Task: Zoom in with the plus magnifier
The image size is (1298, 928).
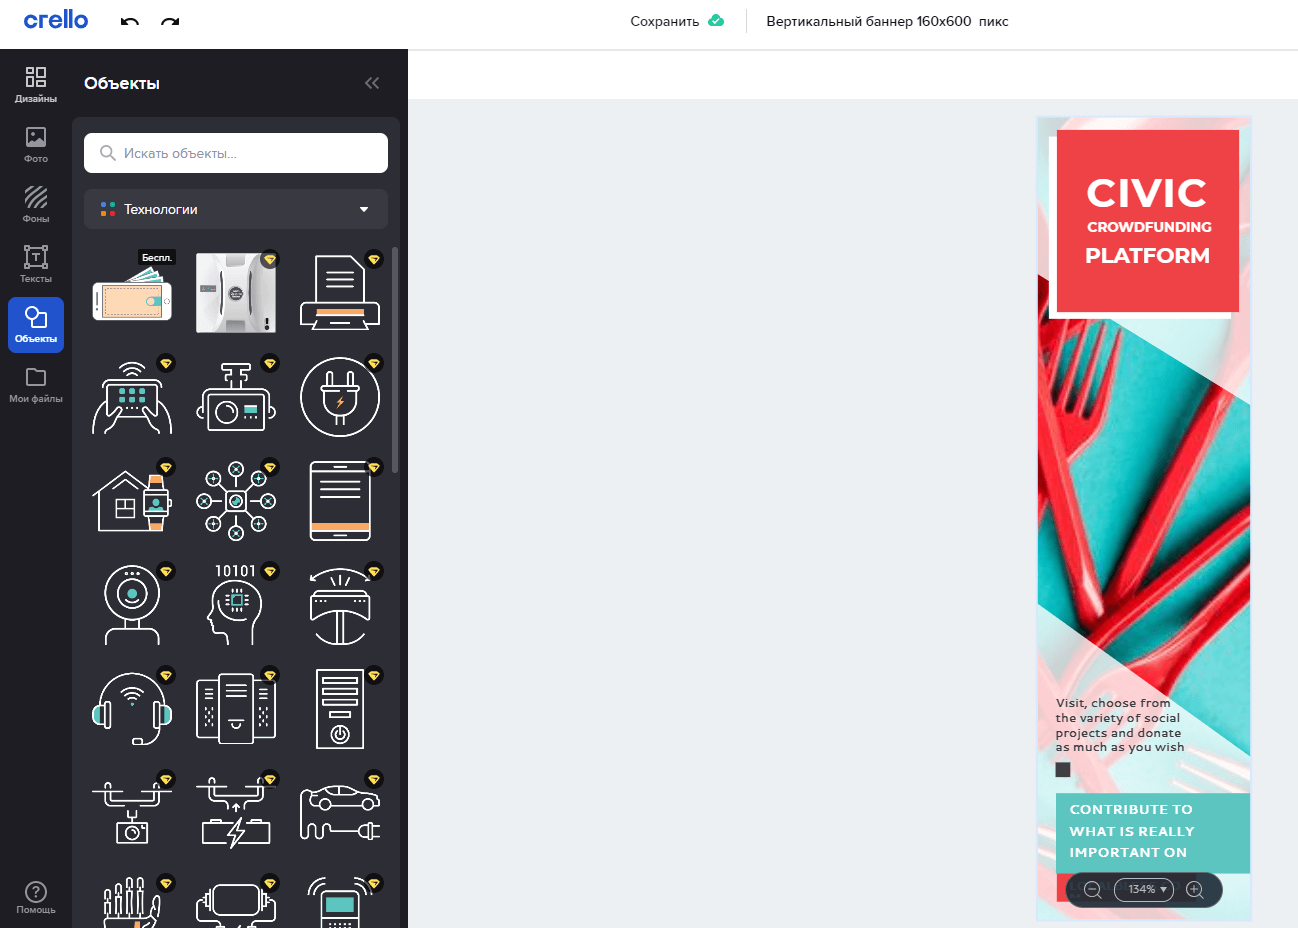Action: (1194, 889)
